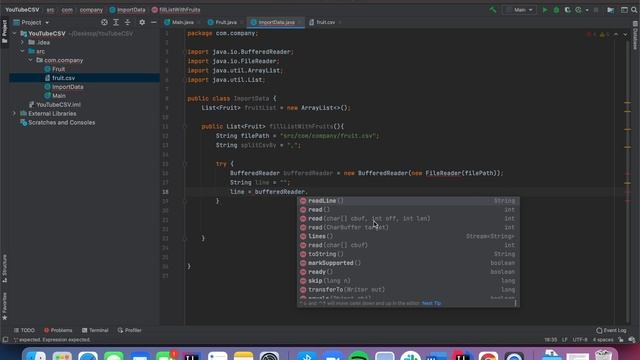This screenshot has height=360, width=640.
Task: Click the fillListWithFruits breadcrumb
Action: (176, 10)
